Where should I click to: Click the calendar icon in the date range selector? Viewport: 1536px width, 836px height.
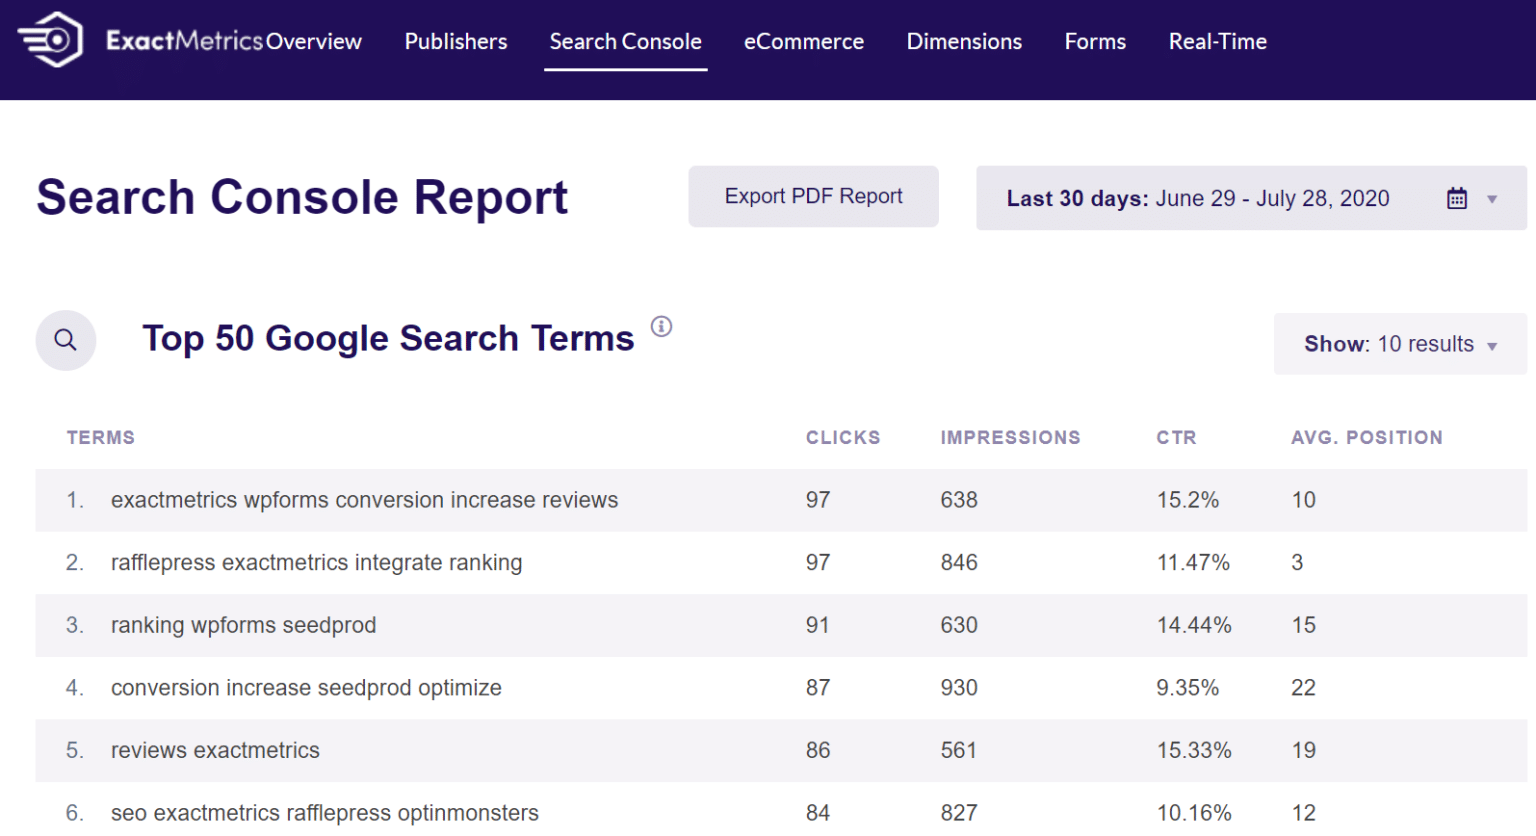1456,197
